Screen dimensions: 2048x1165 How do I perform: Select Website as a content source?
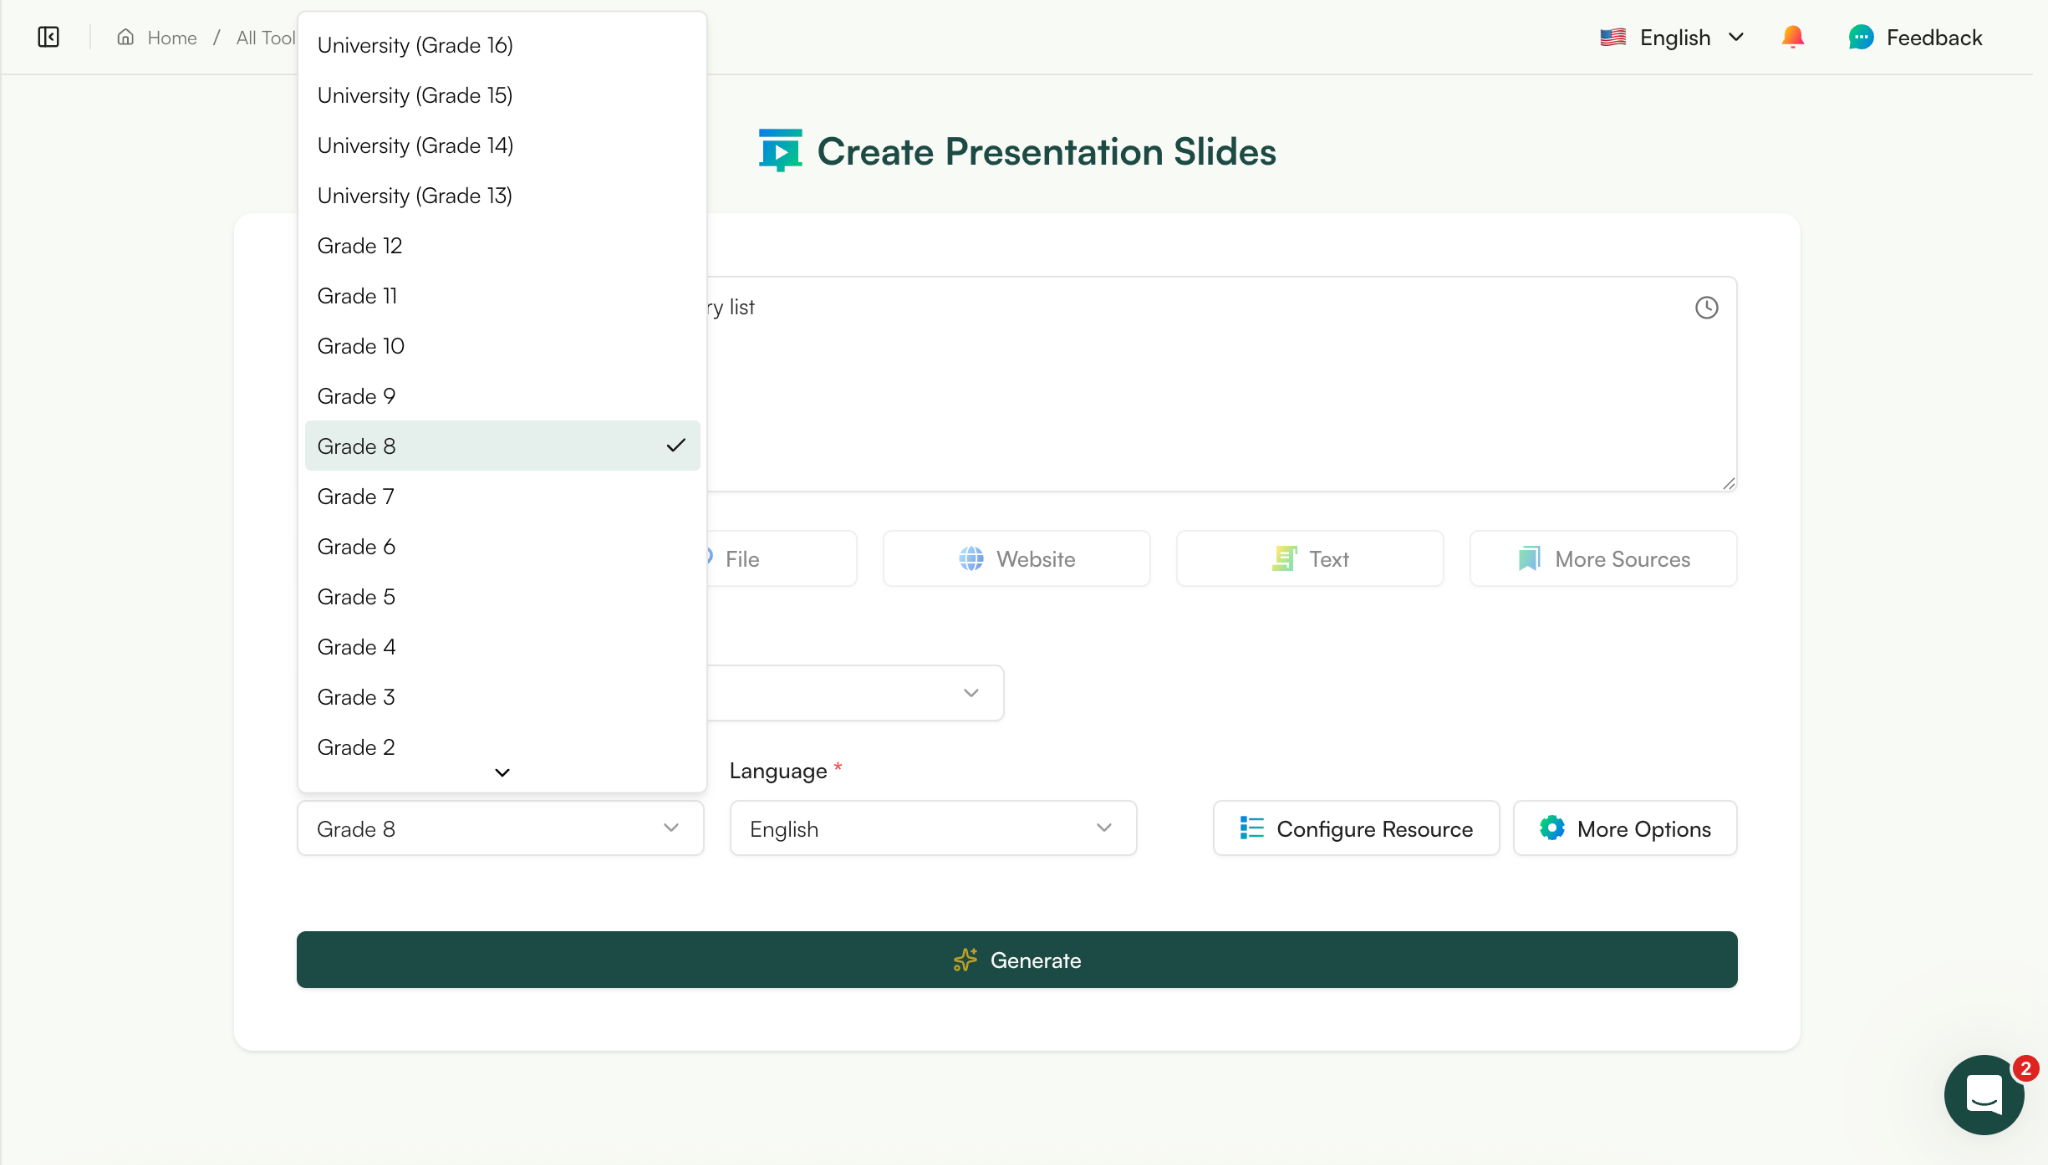(1015, 558)
